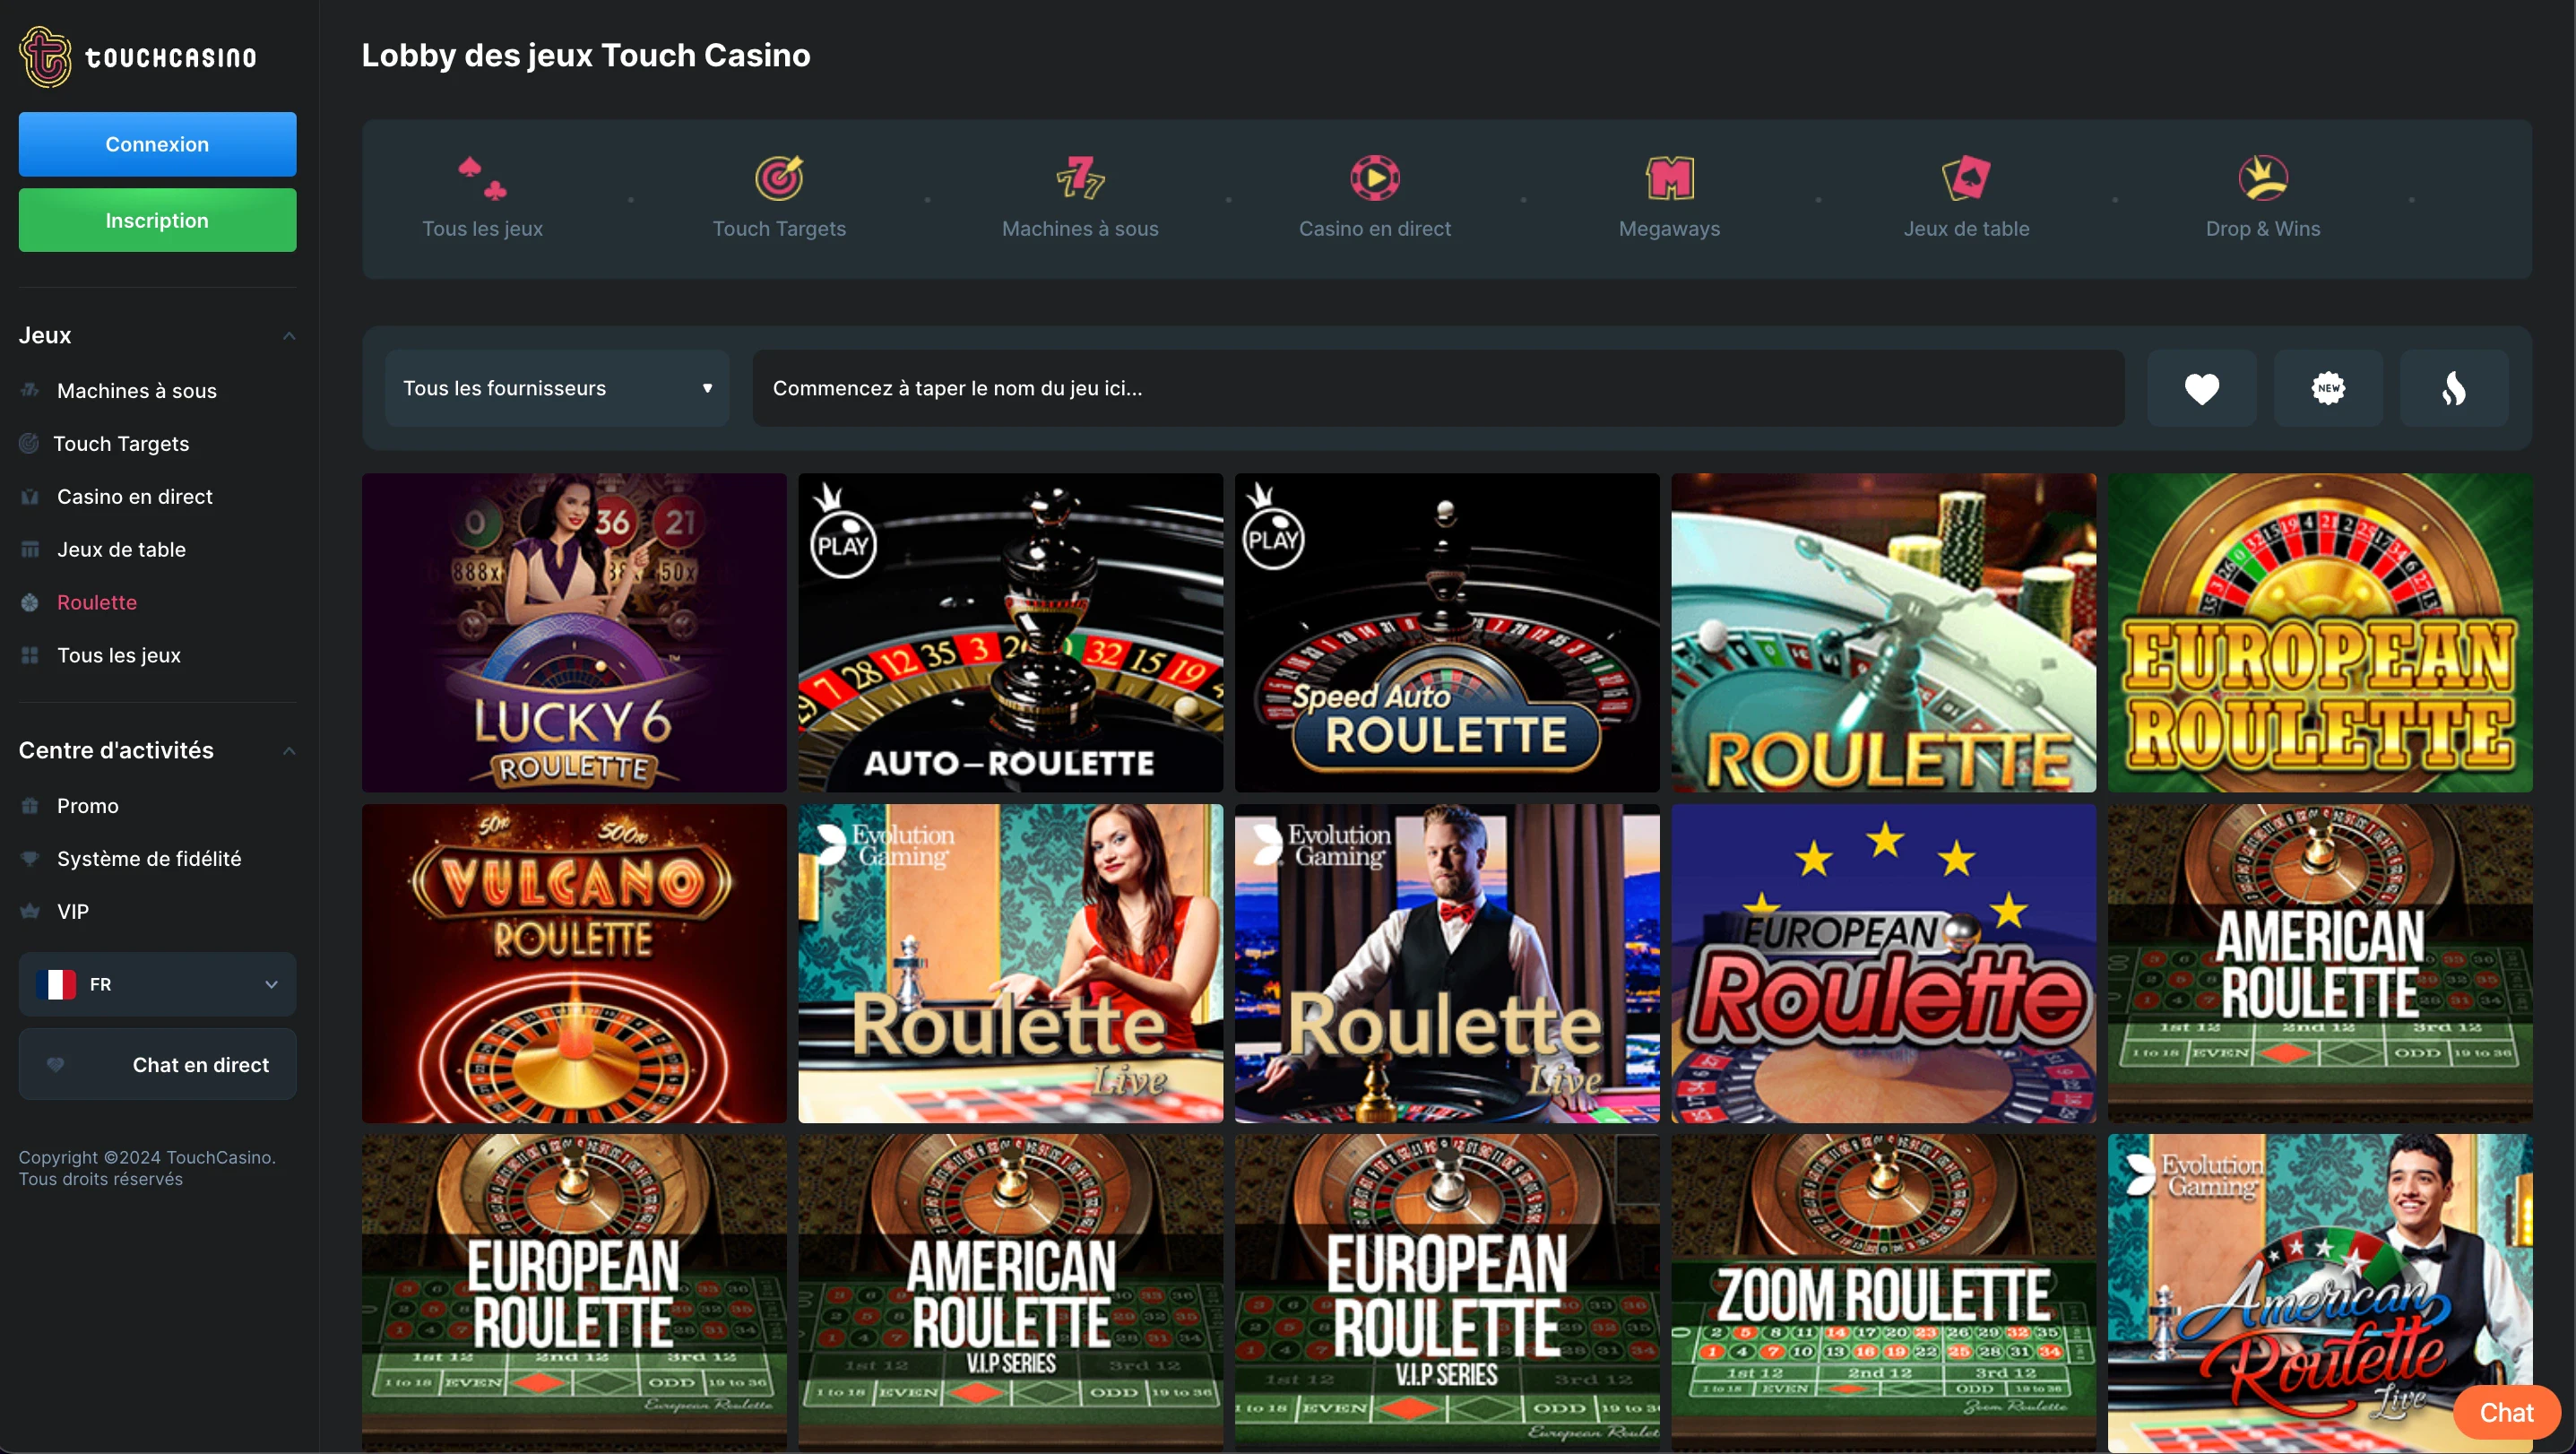Go to Machines à sous in sidebar

136,391
